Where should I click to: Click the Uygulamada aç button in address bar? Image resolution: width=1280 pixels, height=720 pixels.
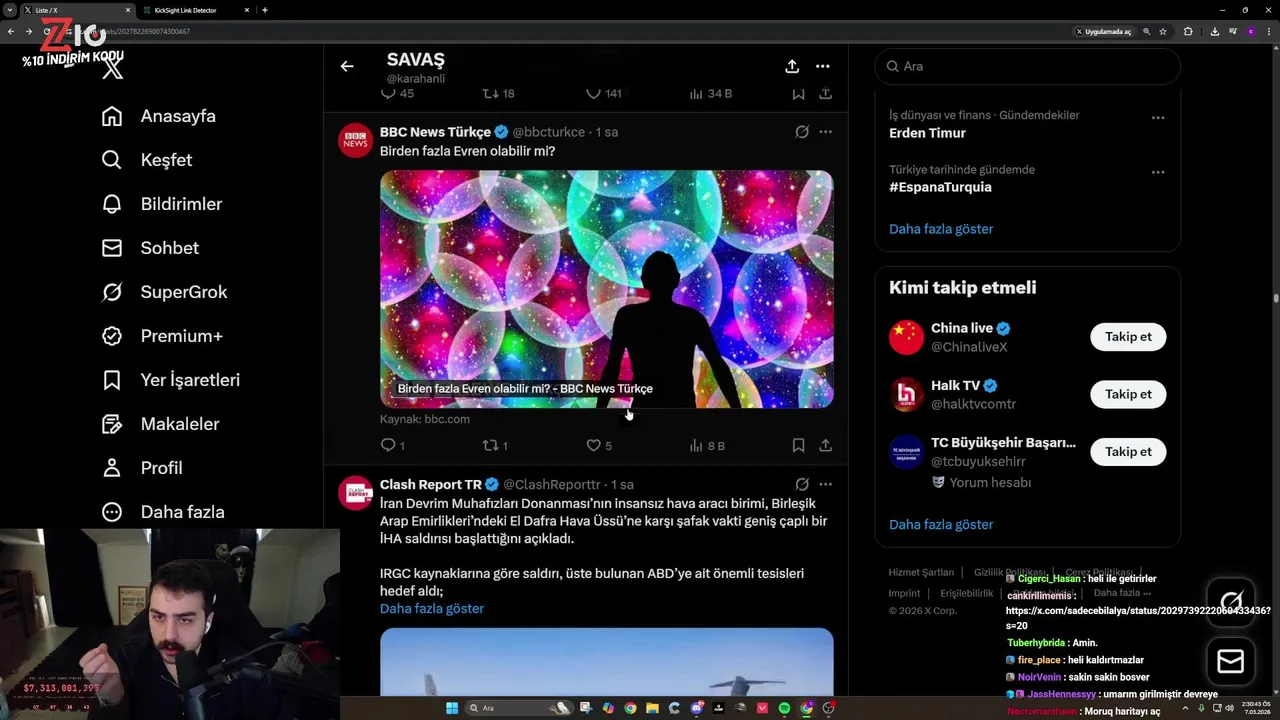pyautogui.click(x=1104, y=31)
